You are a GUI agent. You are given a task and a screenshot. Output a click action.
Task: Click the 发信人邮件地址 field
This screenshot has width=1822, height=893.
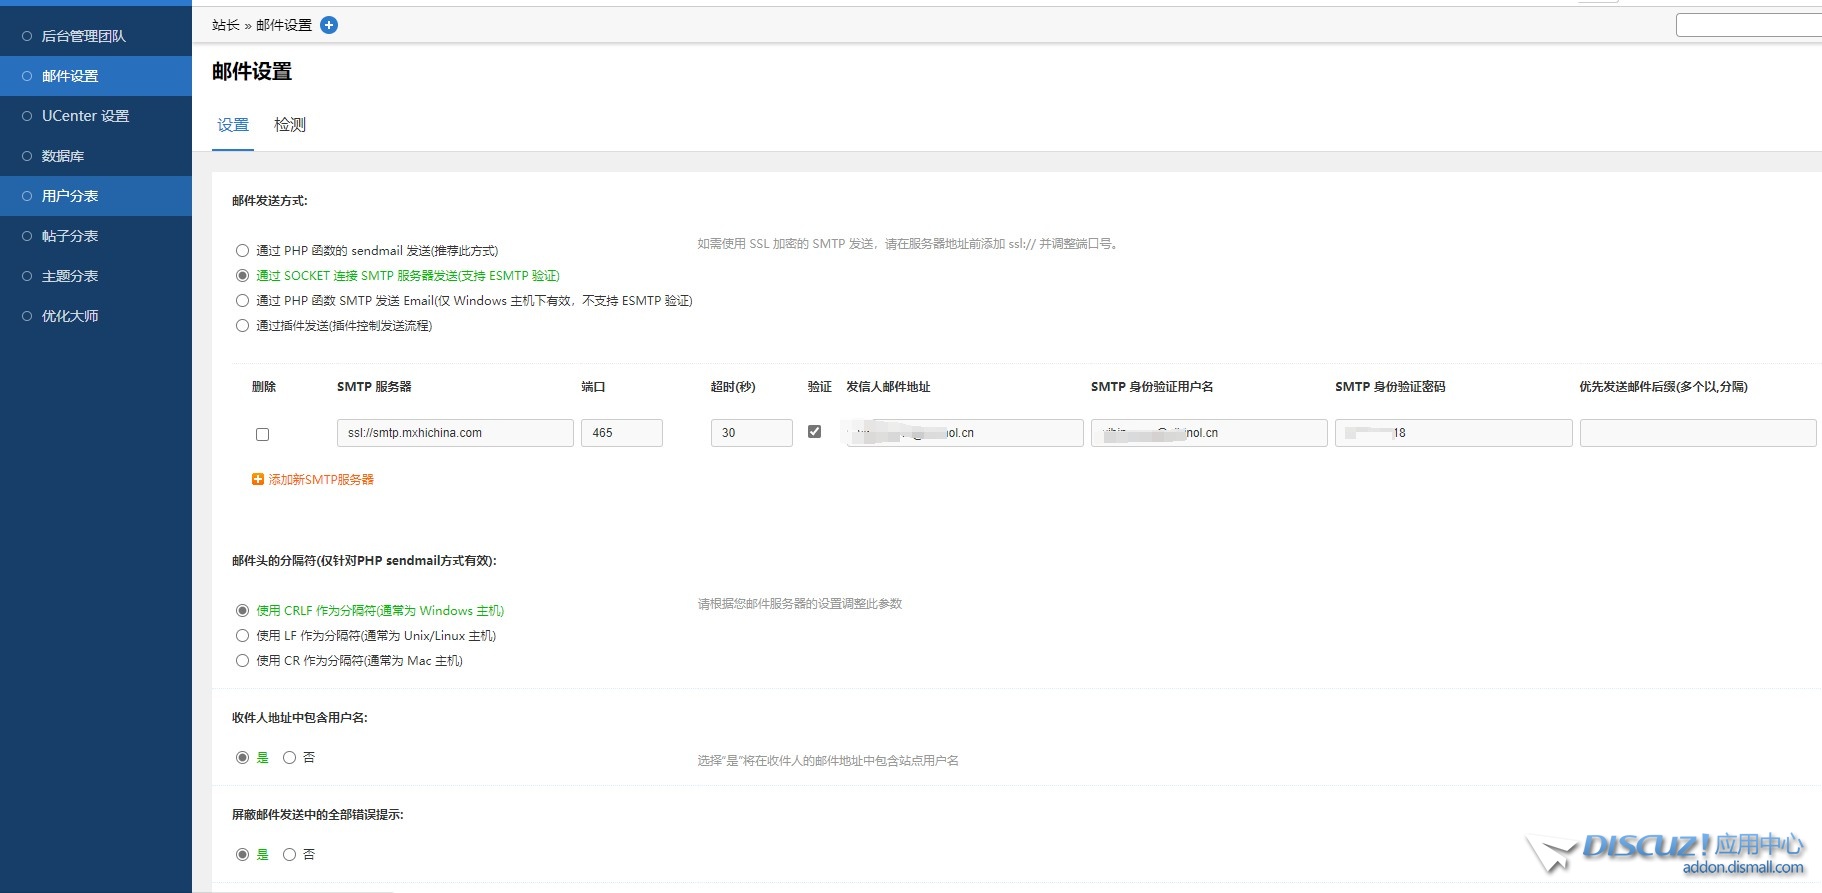(x=965, y=433)
